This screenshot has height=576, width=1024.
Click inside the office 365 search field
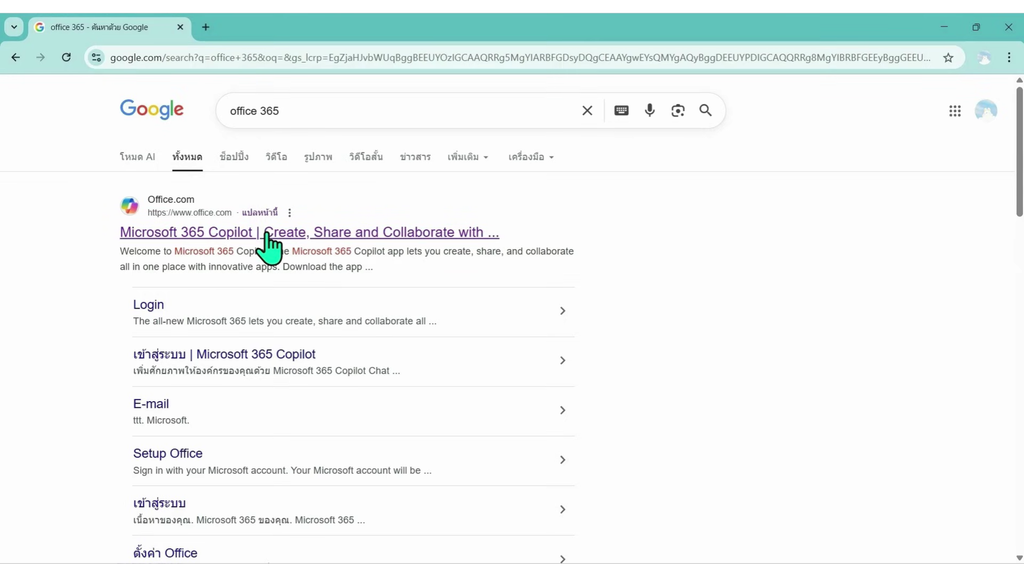point(398,111)
